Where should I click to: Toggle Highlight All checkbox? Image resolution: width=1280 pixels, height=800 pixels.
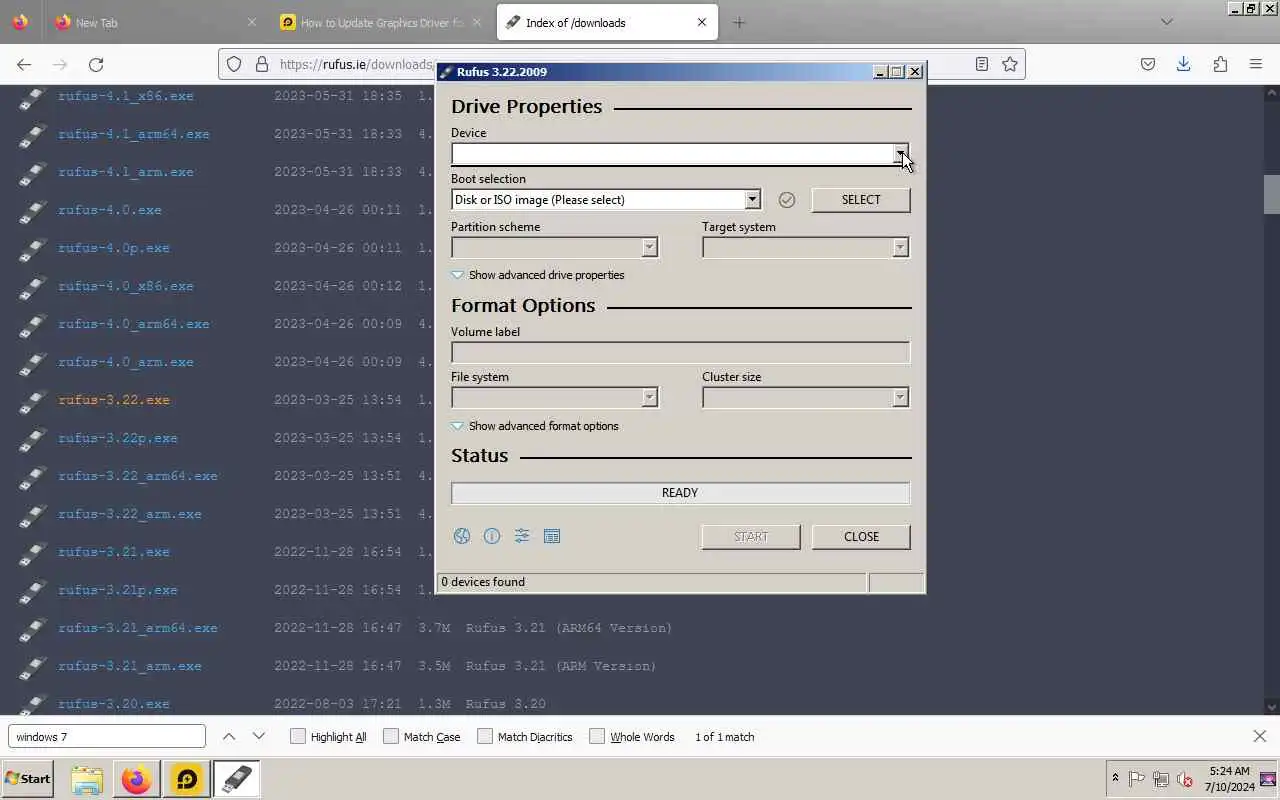coord(297,736)
